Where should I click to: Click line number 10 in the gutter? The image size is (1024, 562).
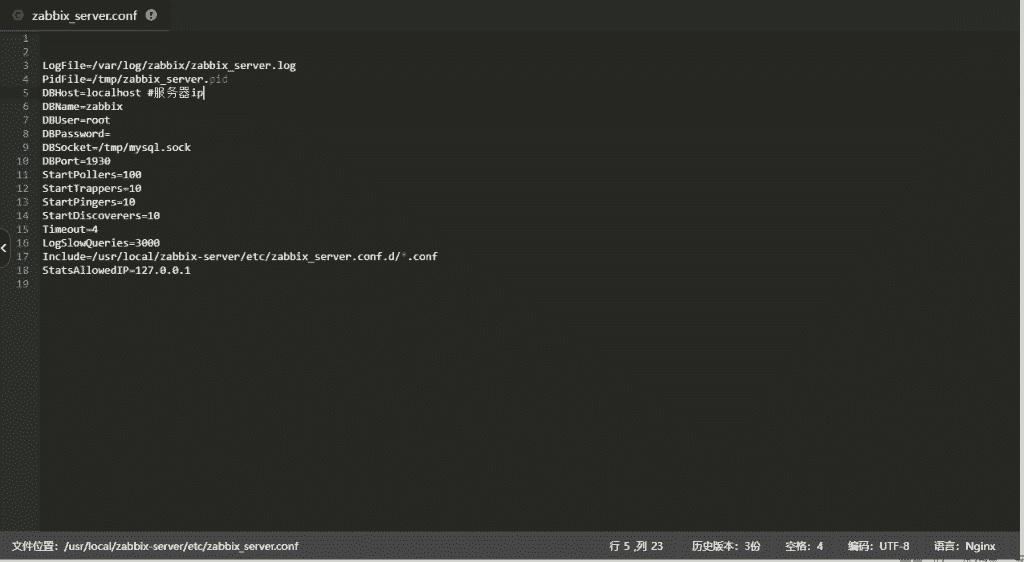23,161
